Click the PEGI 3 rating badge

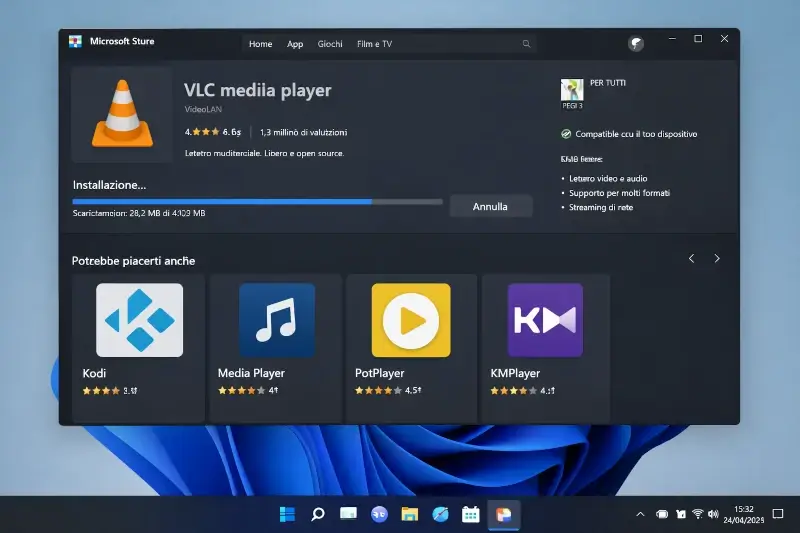(x=572, y=94)
